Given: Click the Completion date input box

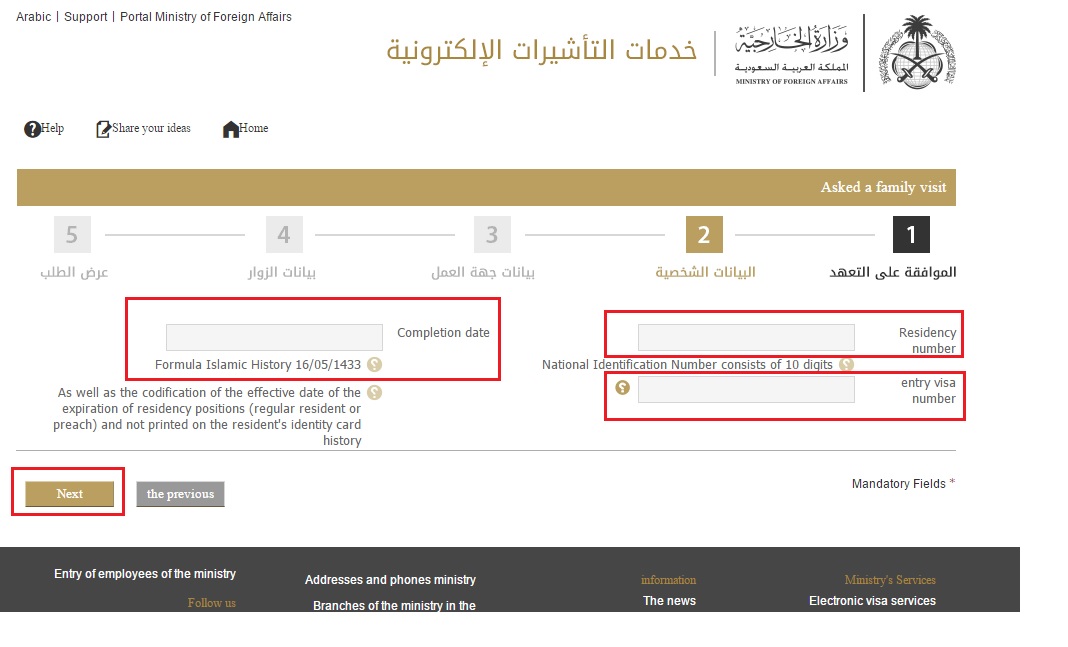Looking at the screenshot, I should 274,337.
